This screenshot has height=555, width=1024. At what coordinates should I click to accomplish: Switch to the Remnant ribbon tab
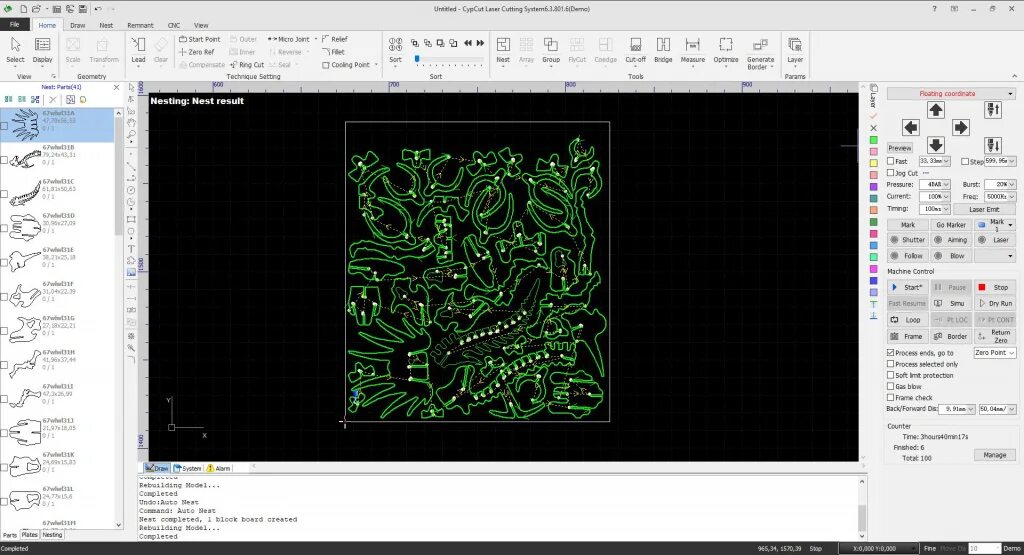pyautogui.click(x=140, y=25)
